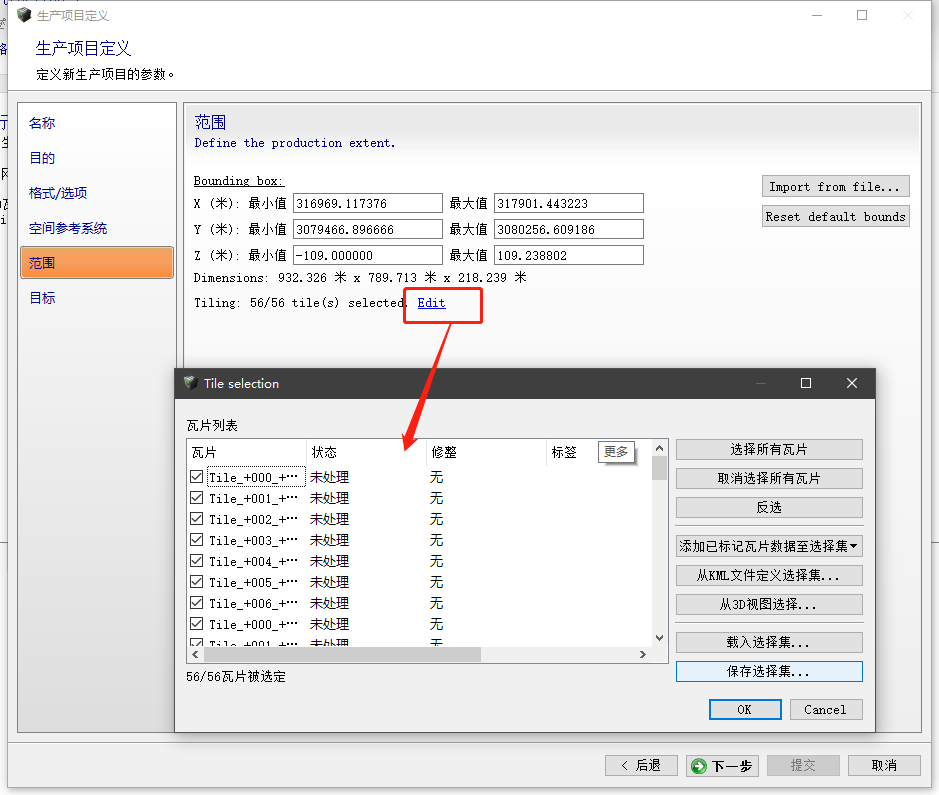Click the Z maximum value field
Screen dimensions: 939x795
(x=568, y=255)
